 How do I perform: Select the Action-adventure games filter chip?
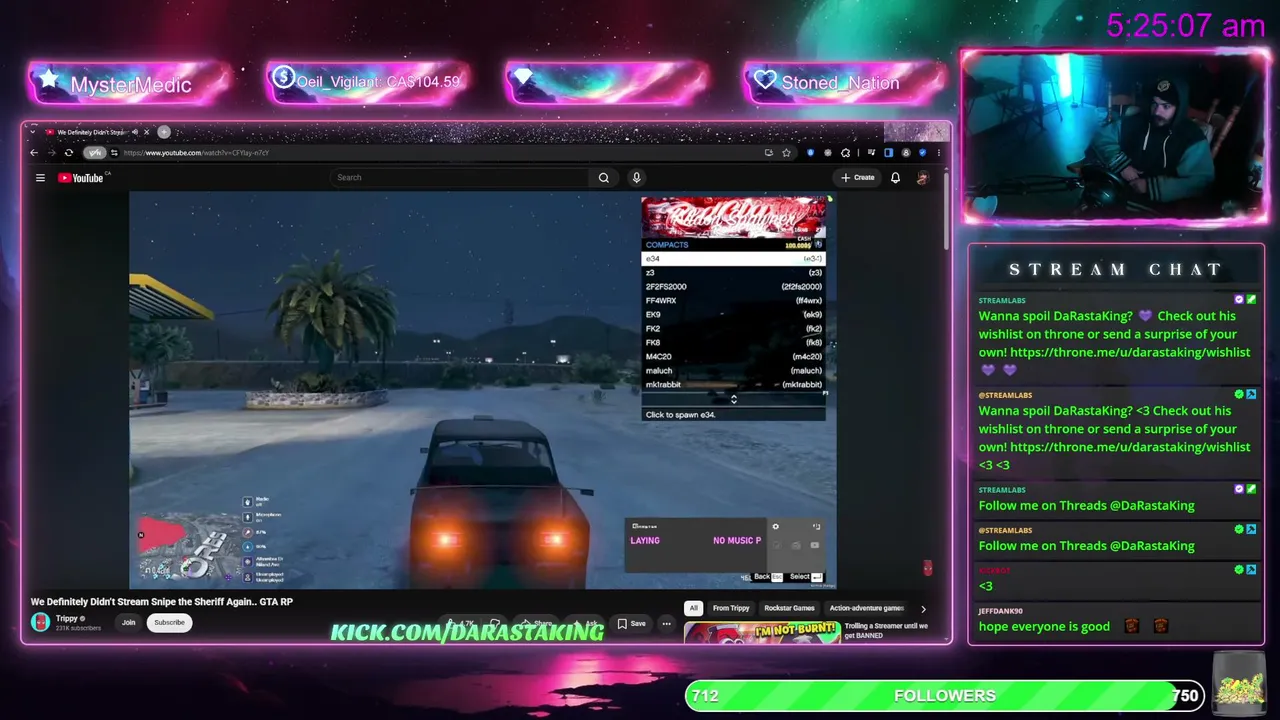(866, 608)
